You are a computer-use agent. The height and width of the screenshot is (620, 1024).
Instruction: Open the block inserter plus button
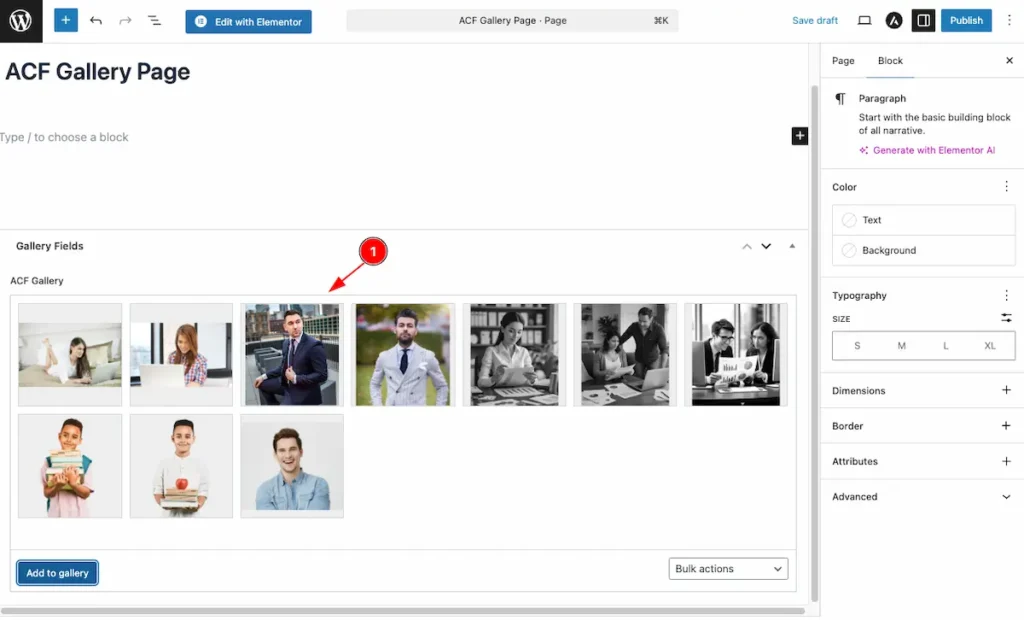[x=66, y=20]
